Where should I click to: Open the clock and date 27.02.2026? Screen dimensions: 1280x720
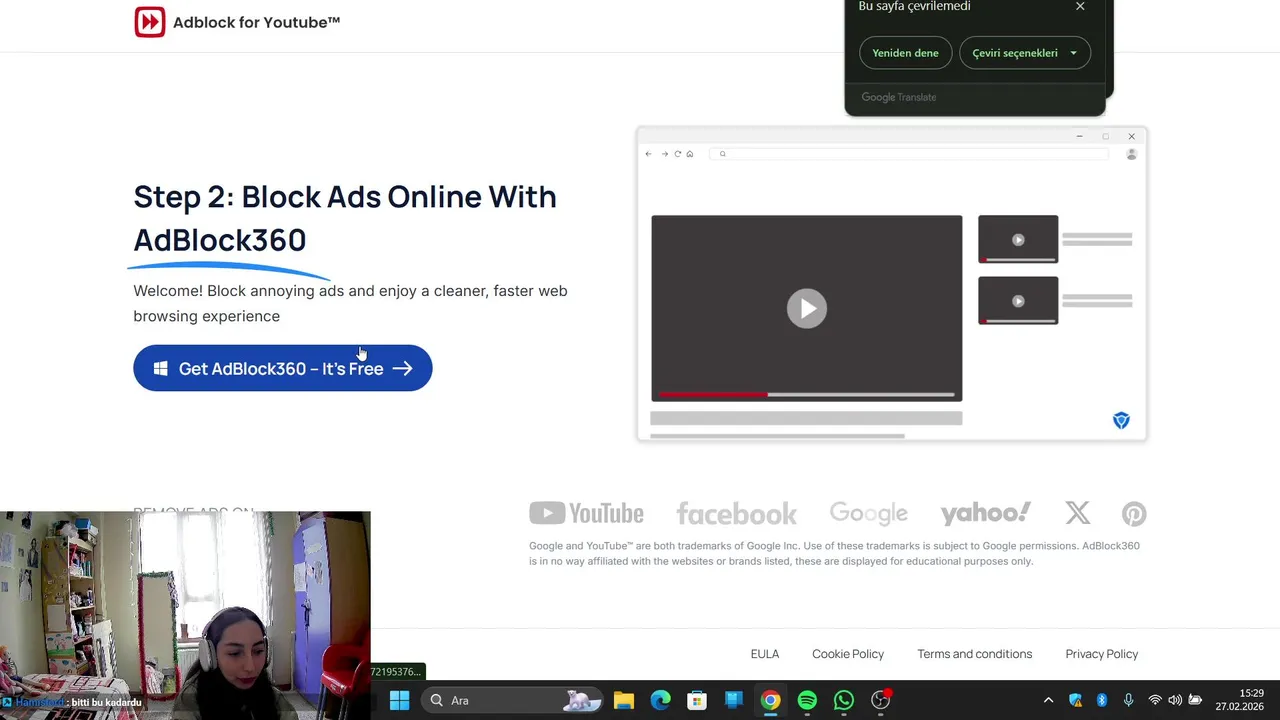(x=1240, y=700)
